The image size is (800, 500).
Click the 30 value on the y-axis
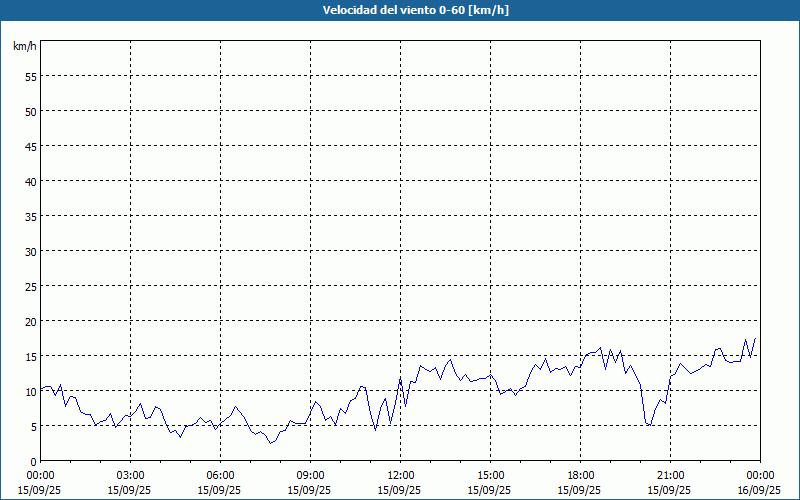click(30, 251)
